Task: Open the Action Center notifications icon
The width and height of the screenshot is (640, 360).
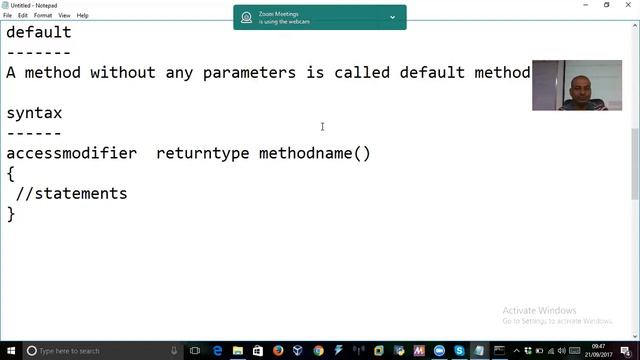Action: point(625,351)
